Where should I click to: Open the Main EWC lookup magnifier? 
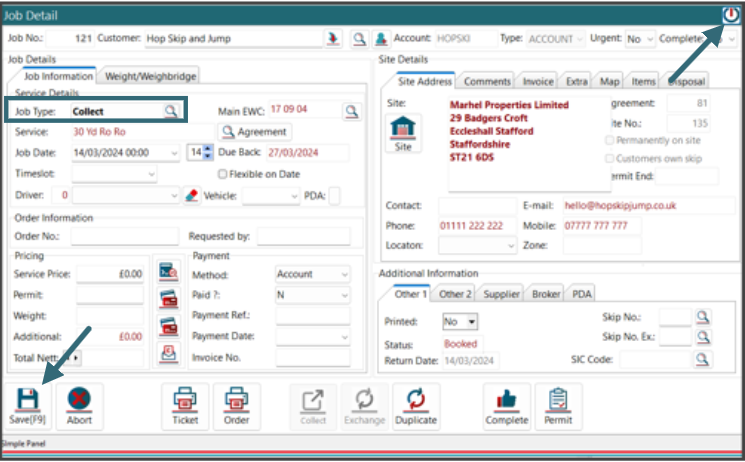point(352,111)
